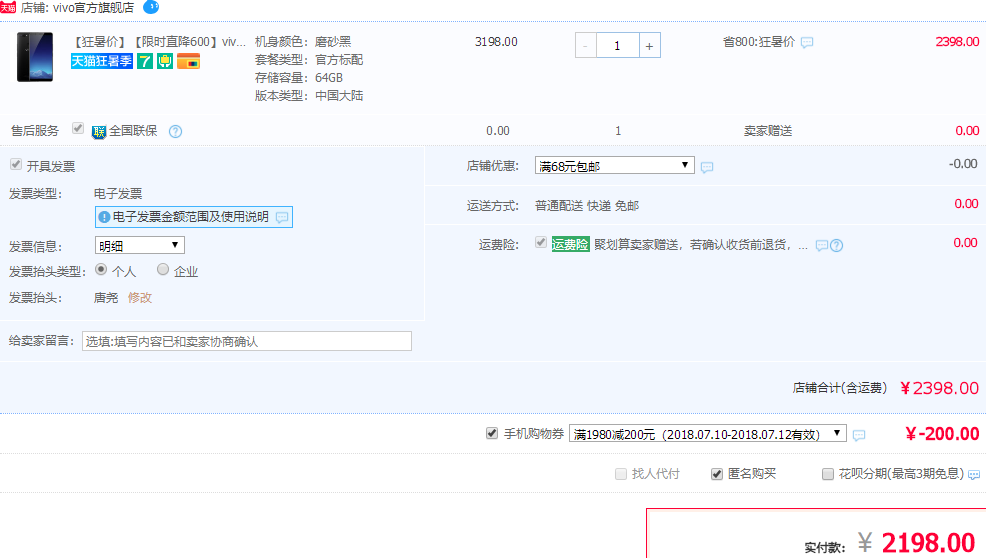
Task: Click comment icon after 花呗分期 option
Action: coord(974,475)
